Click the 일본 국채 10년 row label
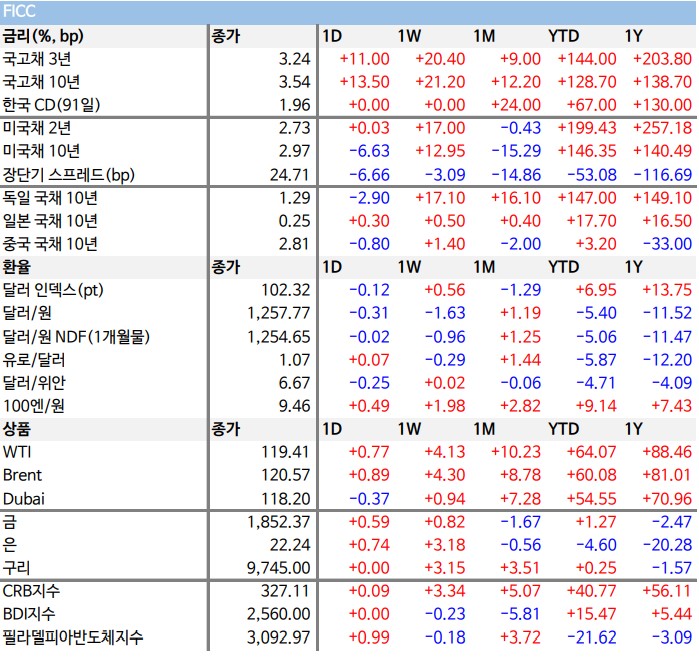Viewport: 699px width, 658px height. pos(50,221)
